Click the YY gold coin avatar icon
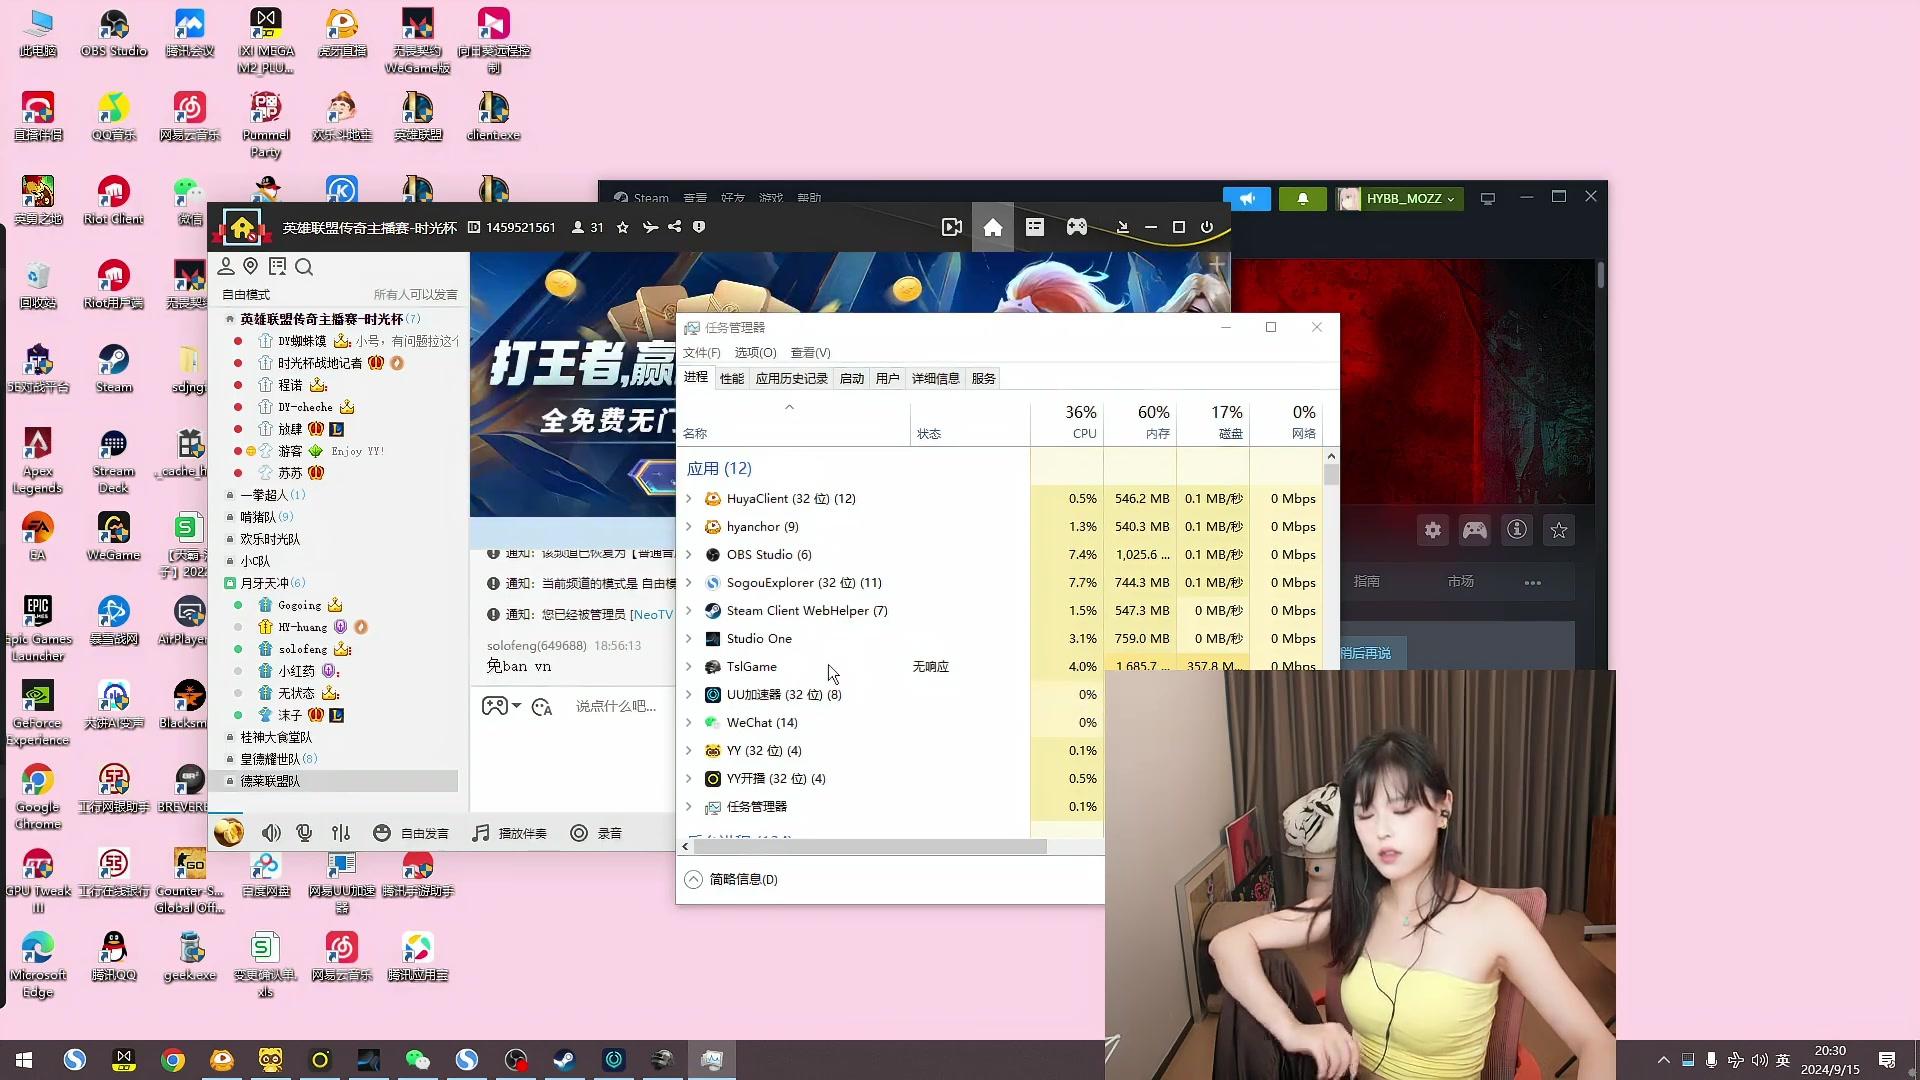This screenshot has height=1080, width=1920. click(x=229, y=832)
